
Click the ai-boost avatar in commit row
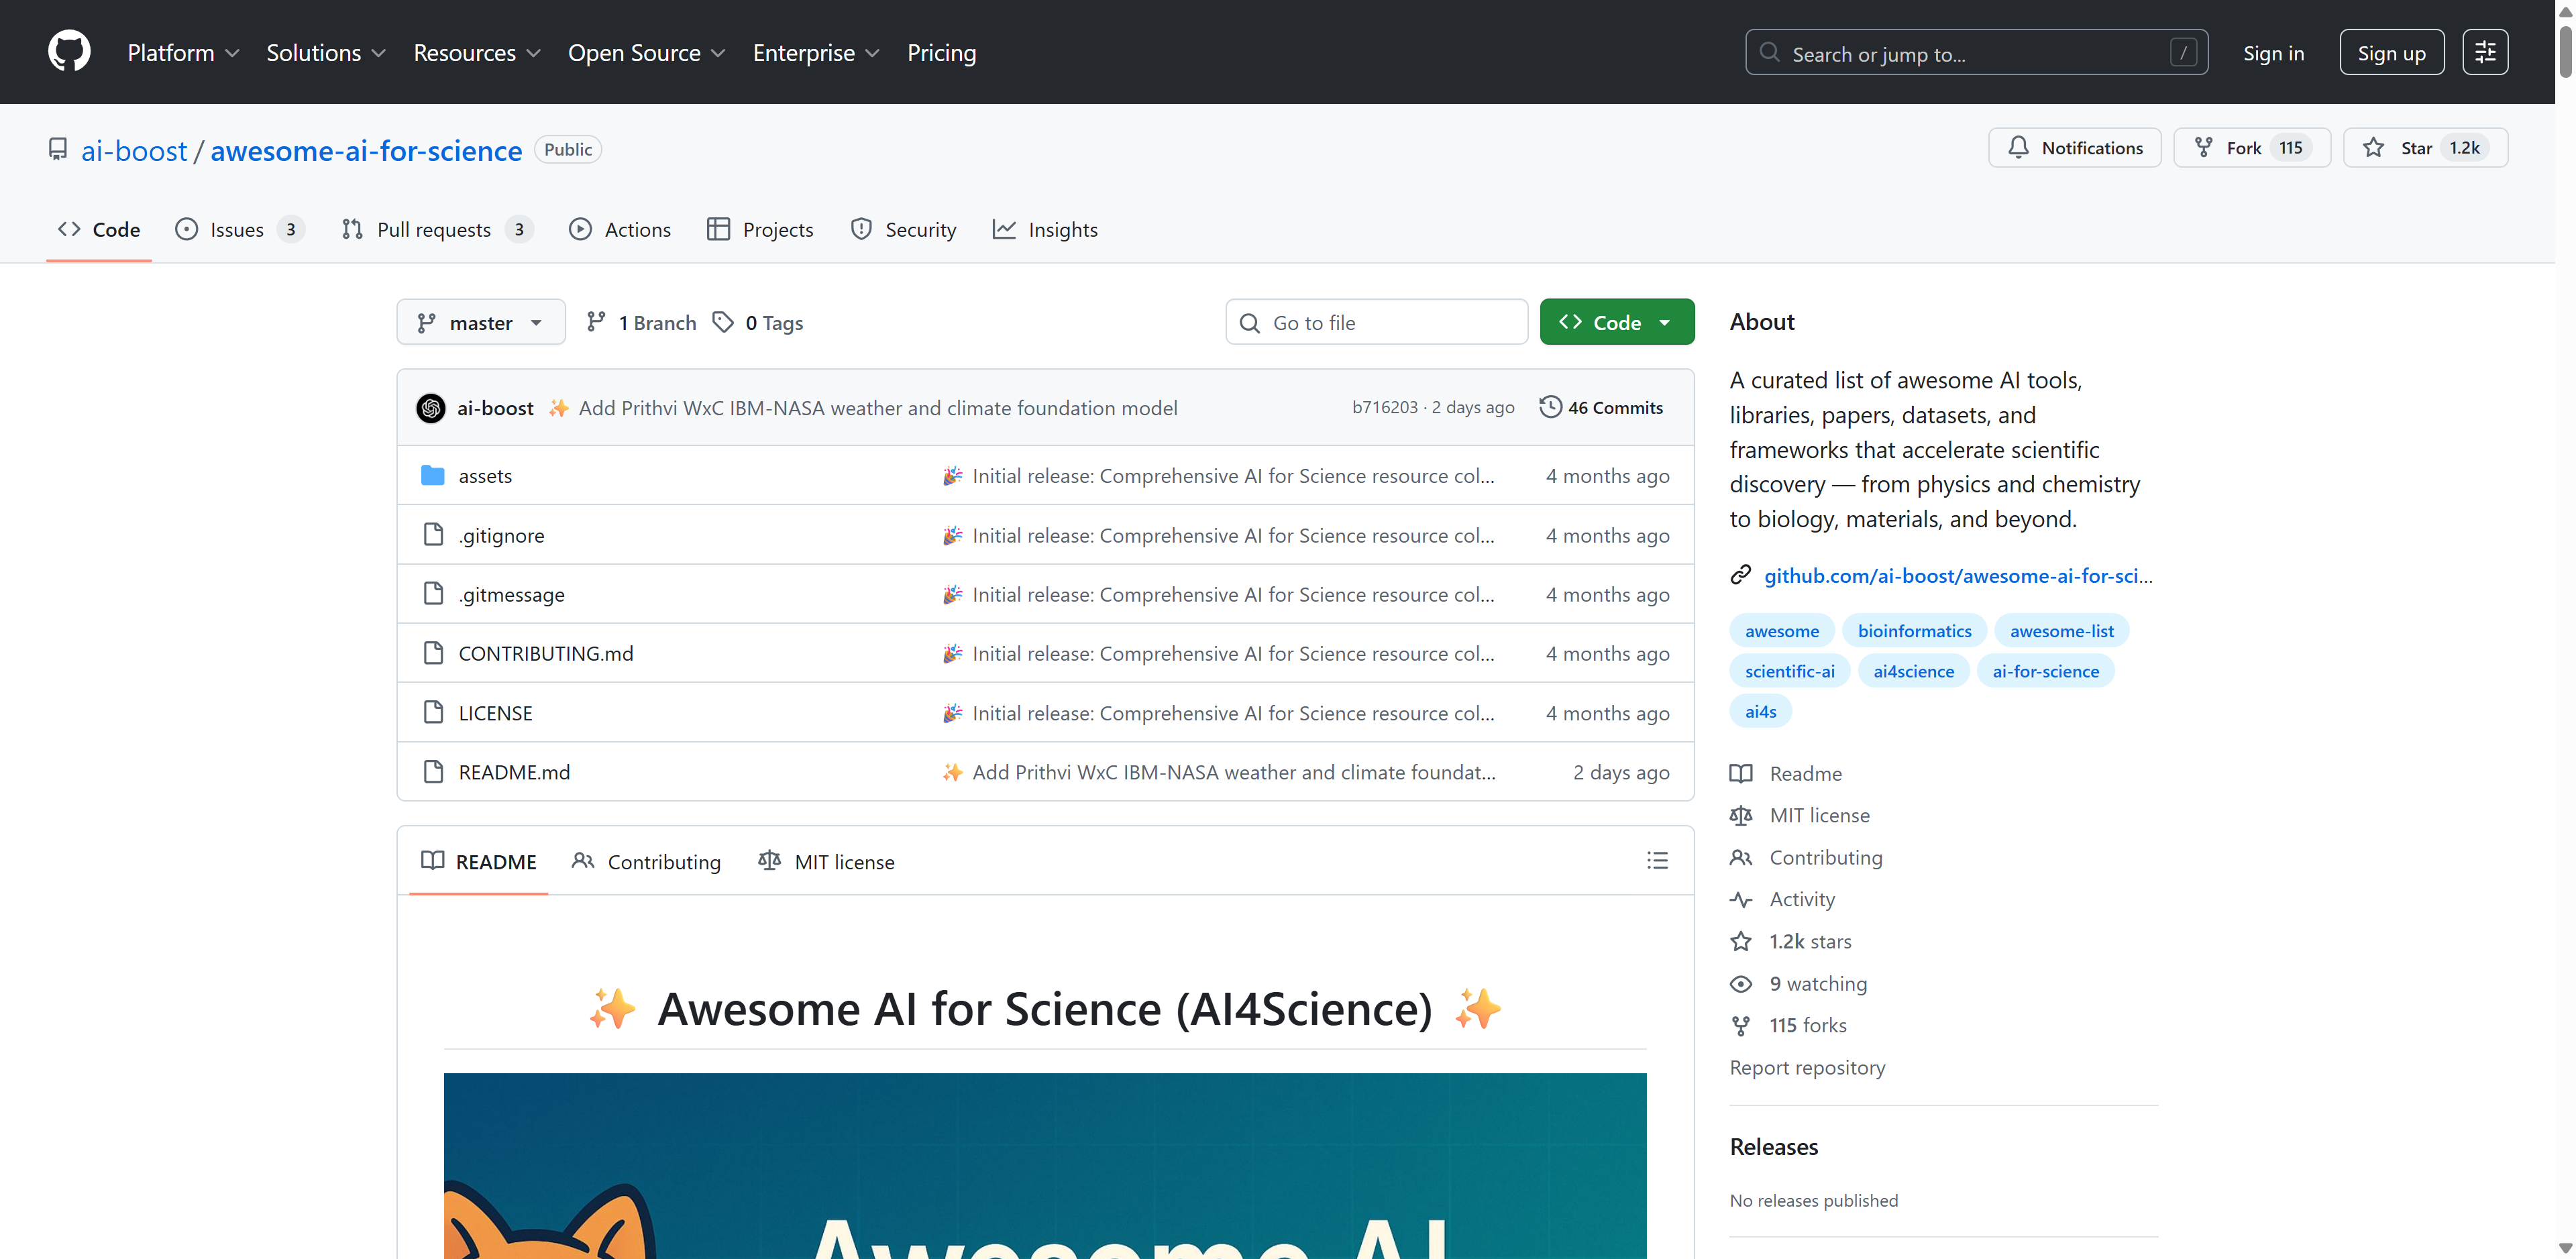(x=431, y=408)
